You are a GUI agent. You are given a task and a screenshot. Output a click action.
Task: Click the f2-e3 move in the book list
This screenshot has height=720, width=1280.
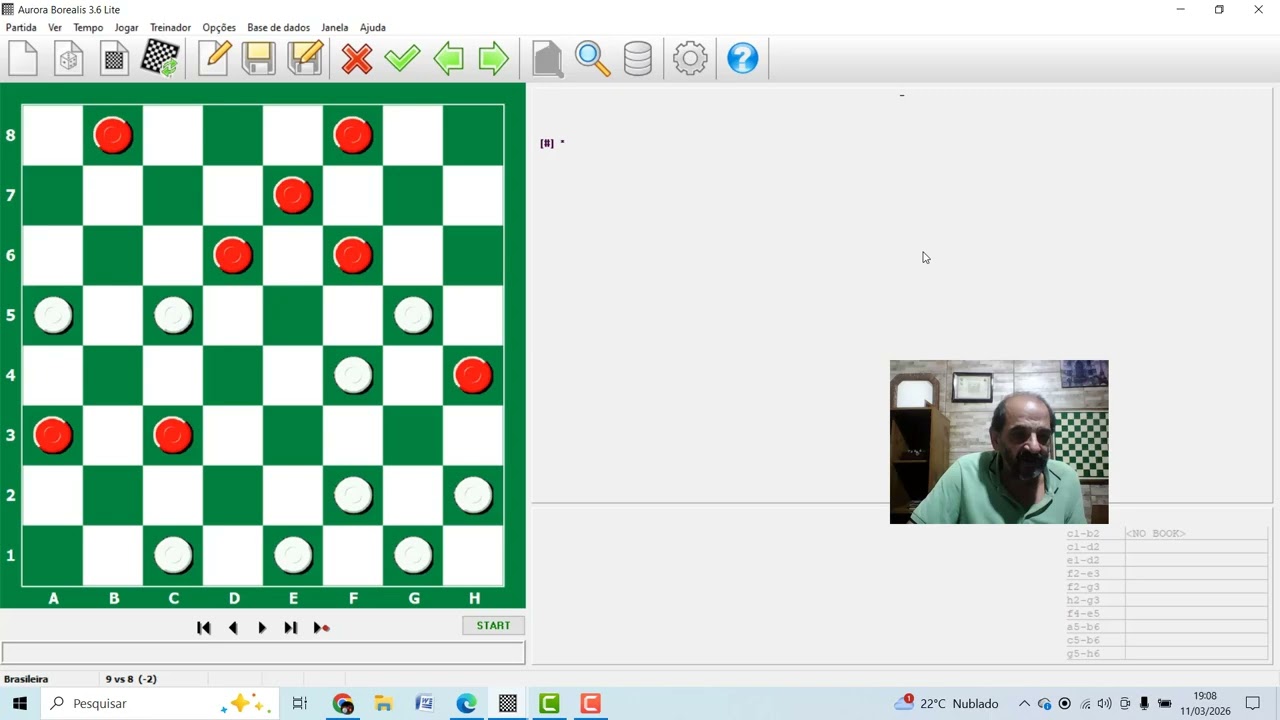pyautogui.click(x=1083, y=574)
